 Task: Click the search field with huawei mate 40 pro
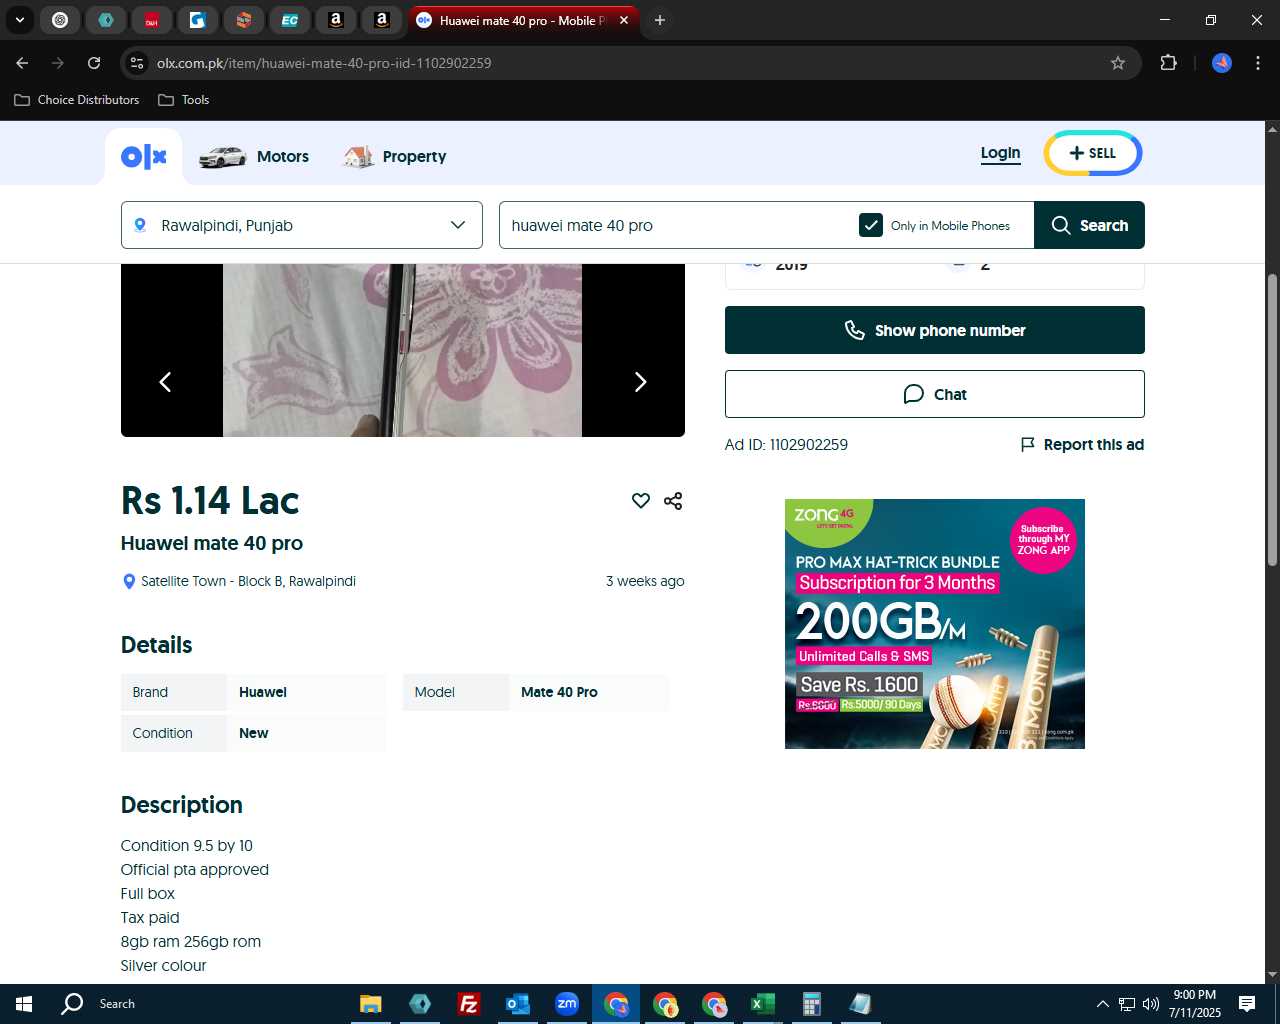point(678,225)
